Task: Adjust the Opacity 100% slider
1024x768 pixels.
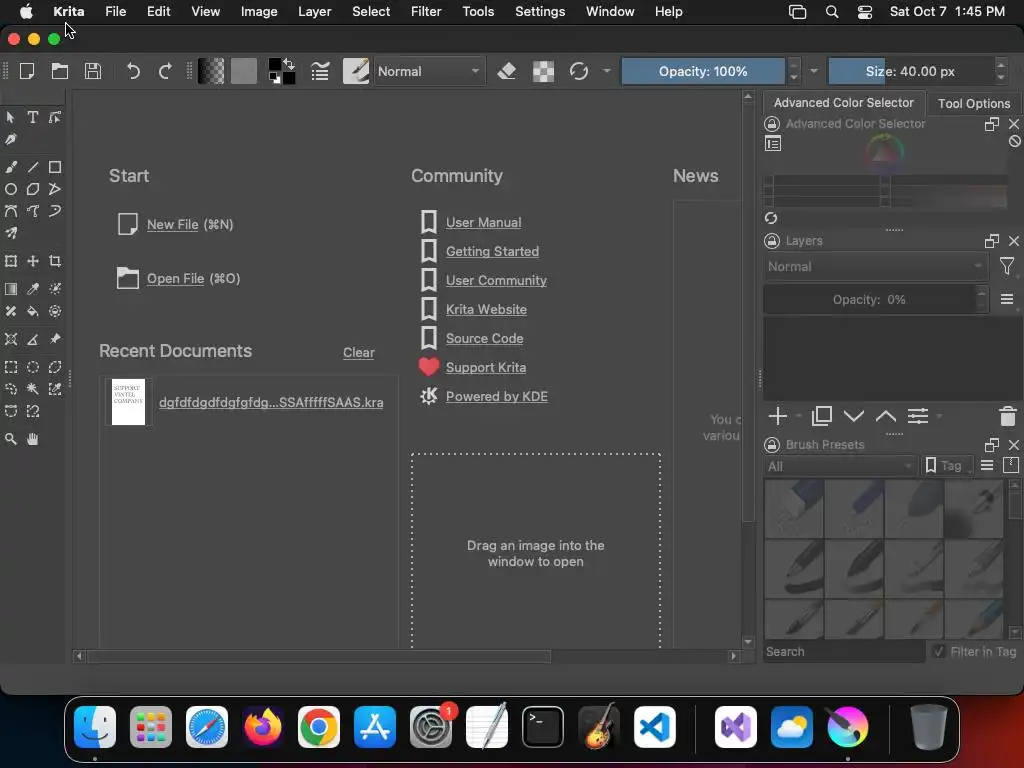Action: 703,71
